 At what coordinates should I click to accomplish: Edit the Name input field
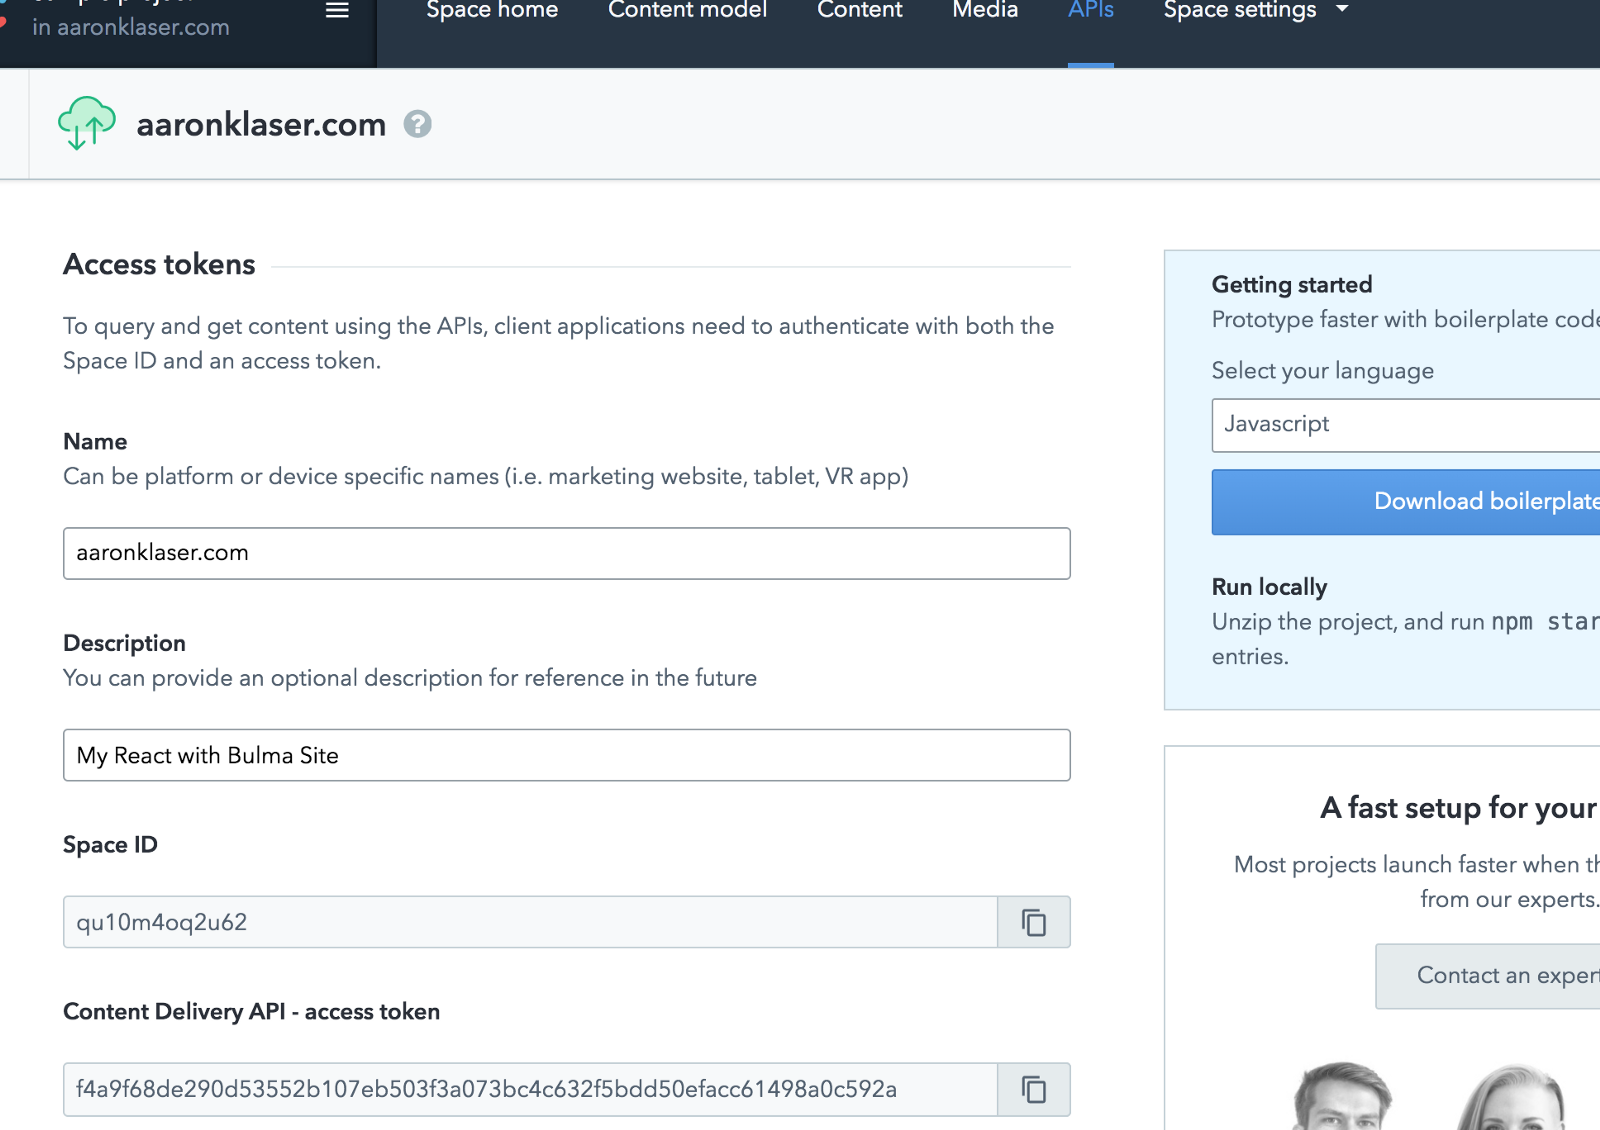click(x=567, y=553)
